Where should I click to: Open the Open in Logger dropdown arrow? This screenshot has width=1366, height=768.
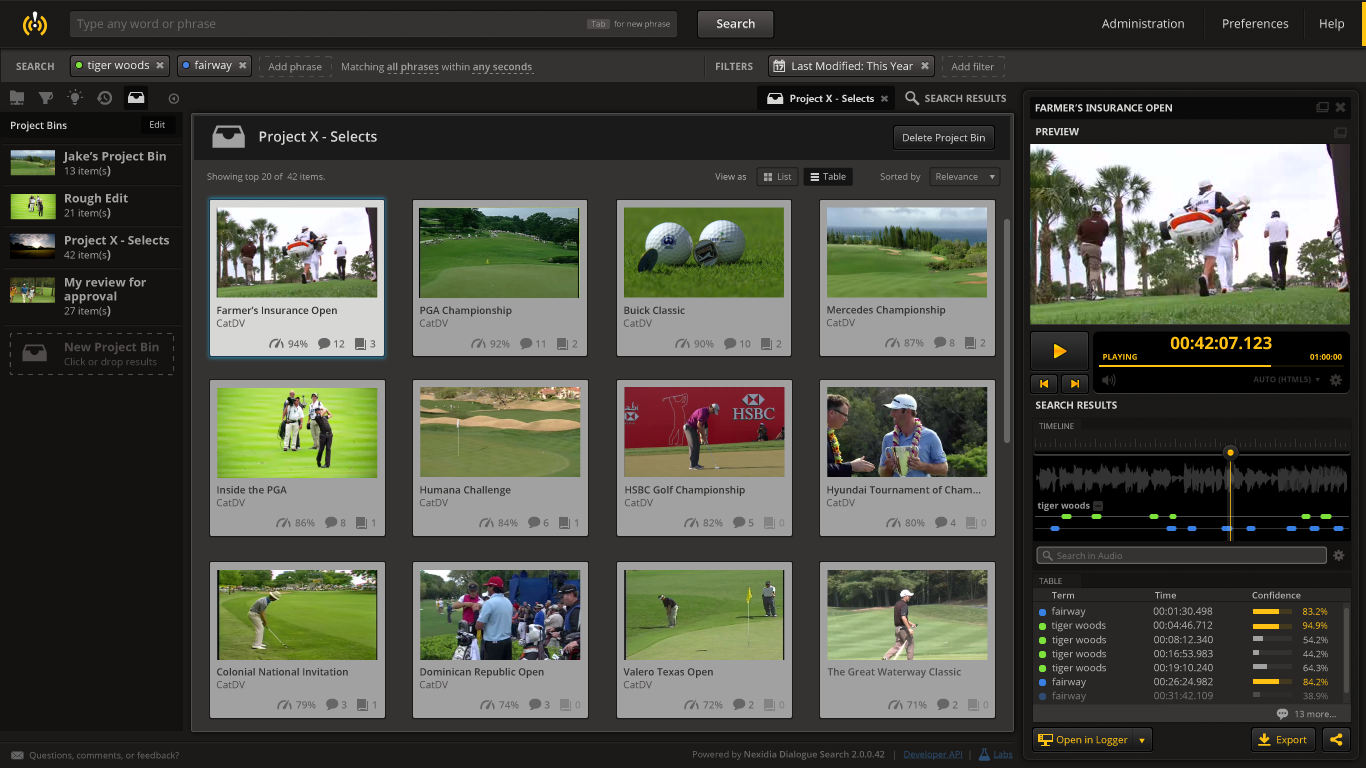(1142, 740)
